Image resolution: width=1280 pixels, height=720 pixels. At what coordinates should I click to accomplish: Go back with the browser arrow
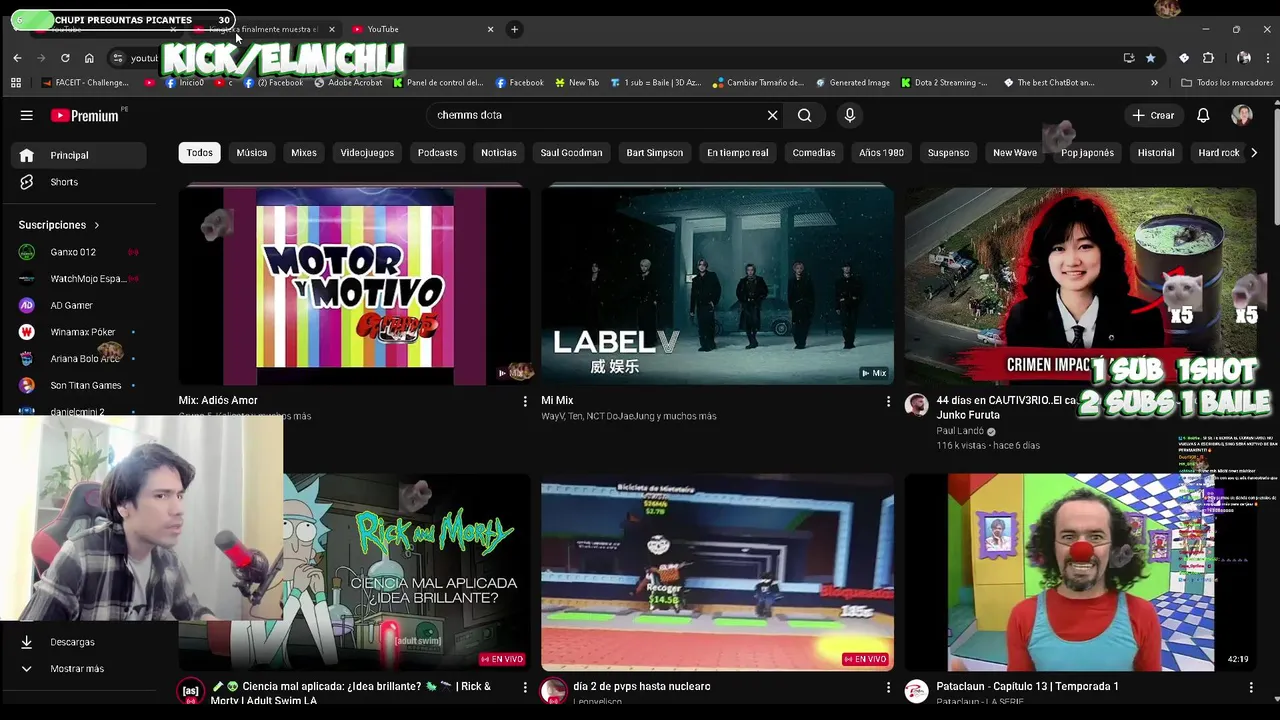(x=17, y=58)
